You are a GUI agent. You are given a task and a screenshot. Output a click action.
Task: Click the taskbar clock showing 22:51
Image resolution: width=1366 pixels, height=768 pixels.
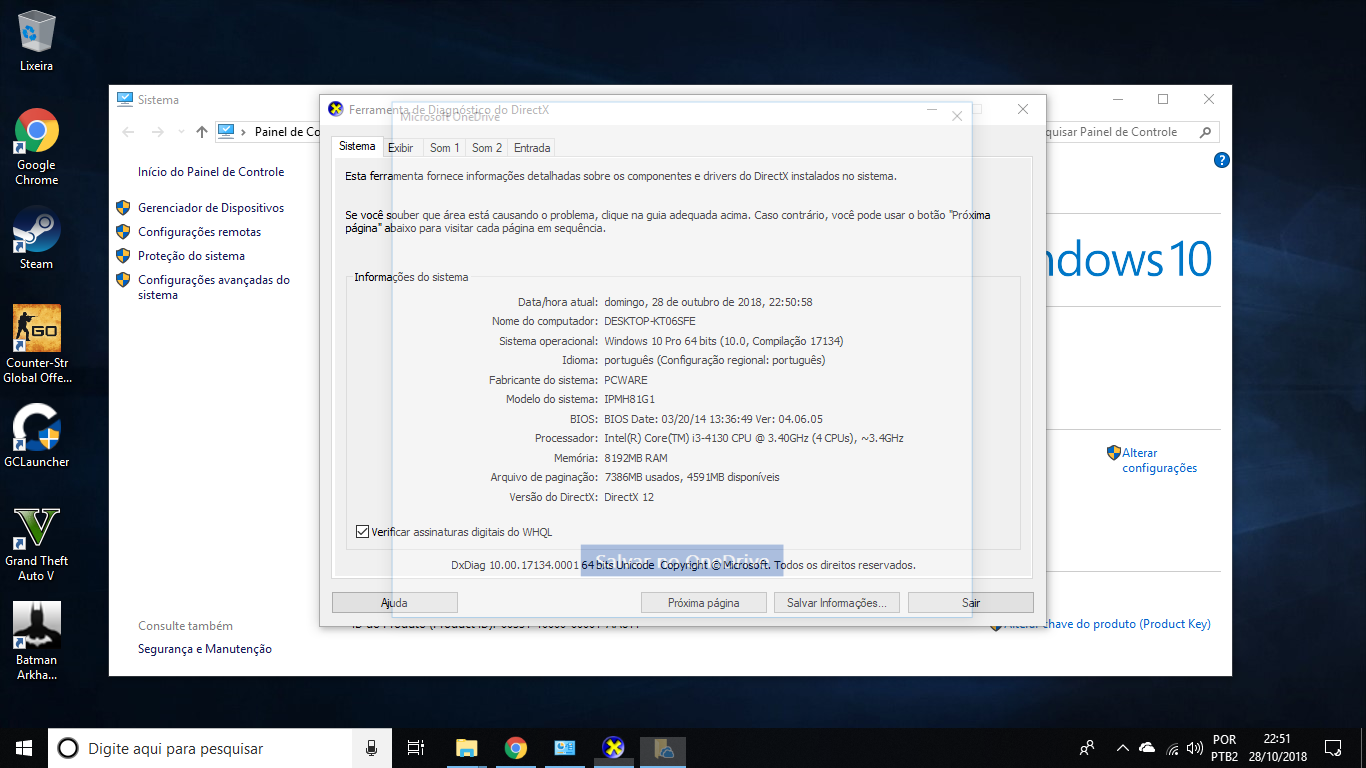pos(1277,748)
